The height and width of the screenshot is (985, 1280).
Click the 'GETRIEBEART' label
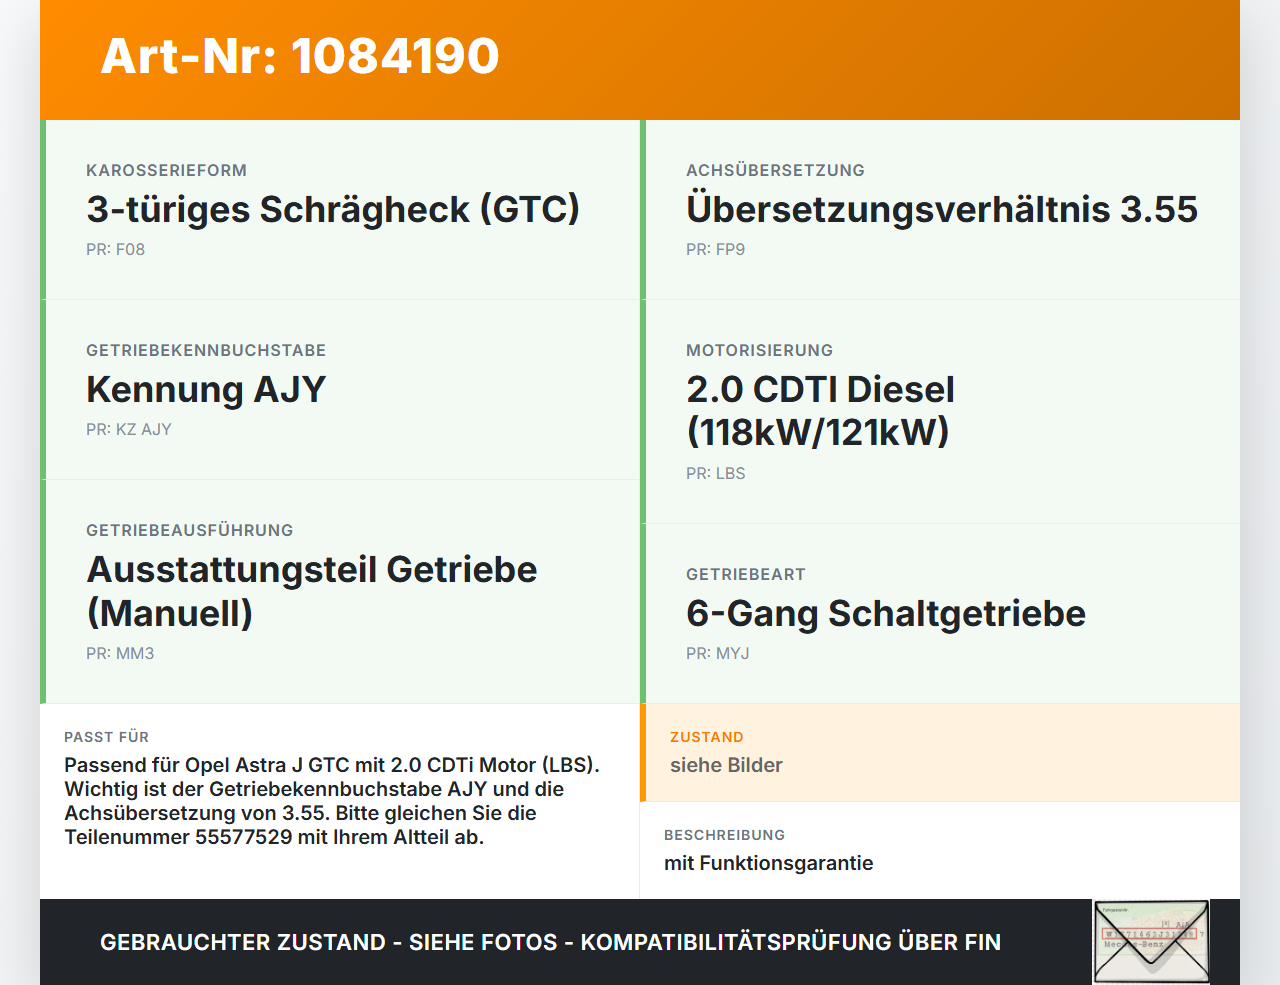point(745,574)
